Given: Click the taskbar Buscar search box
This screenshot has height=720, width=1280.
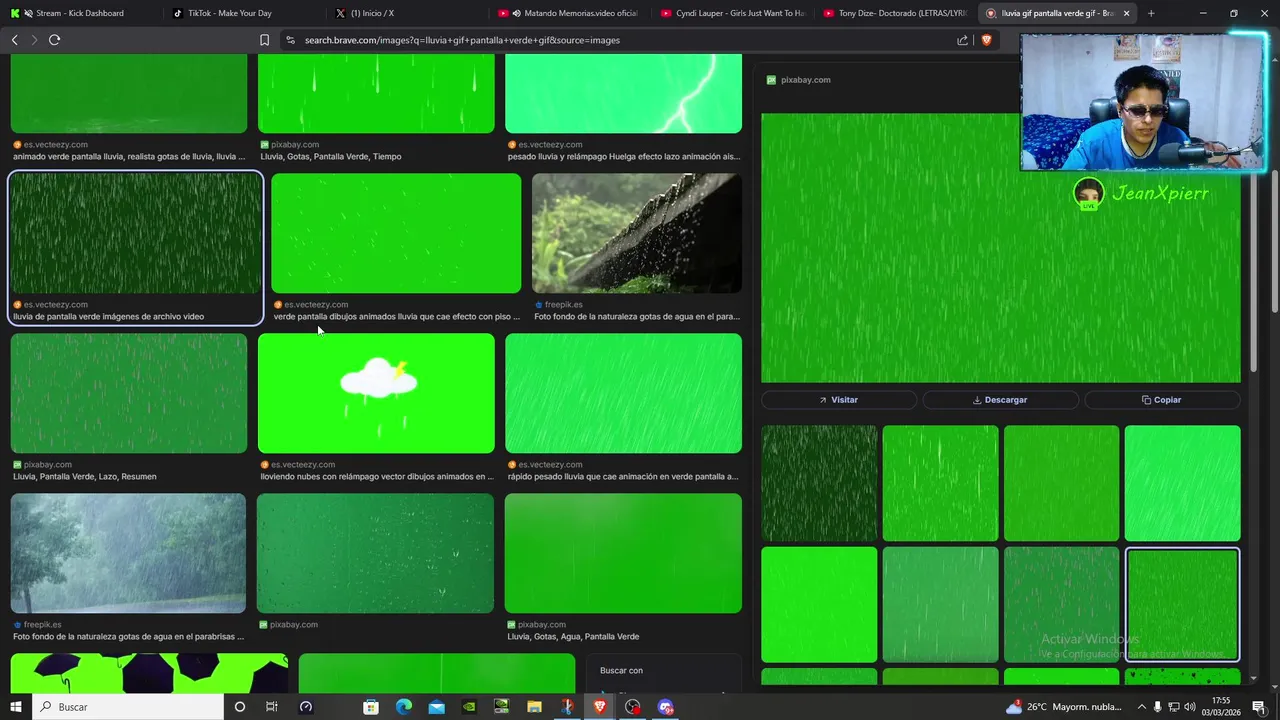Looking at the screenshot, I should click(128, 707).
